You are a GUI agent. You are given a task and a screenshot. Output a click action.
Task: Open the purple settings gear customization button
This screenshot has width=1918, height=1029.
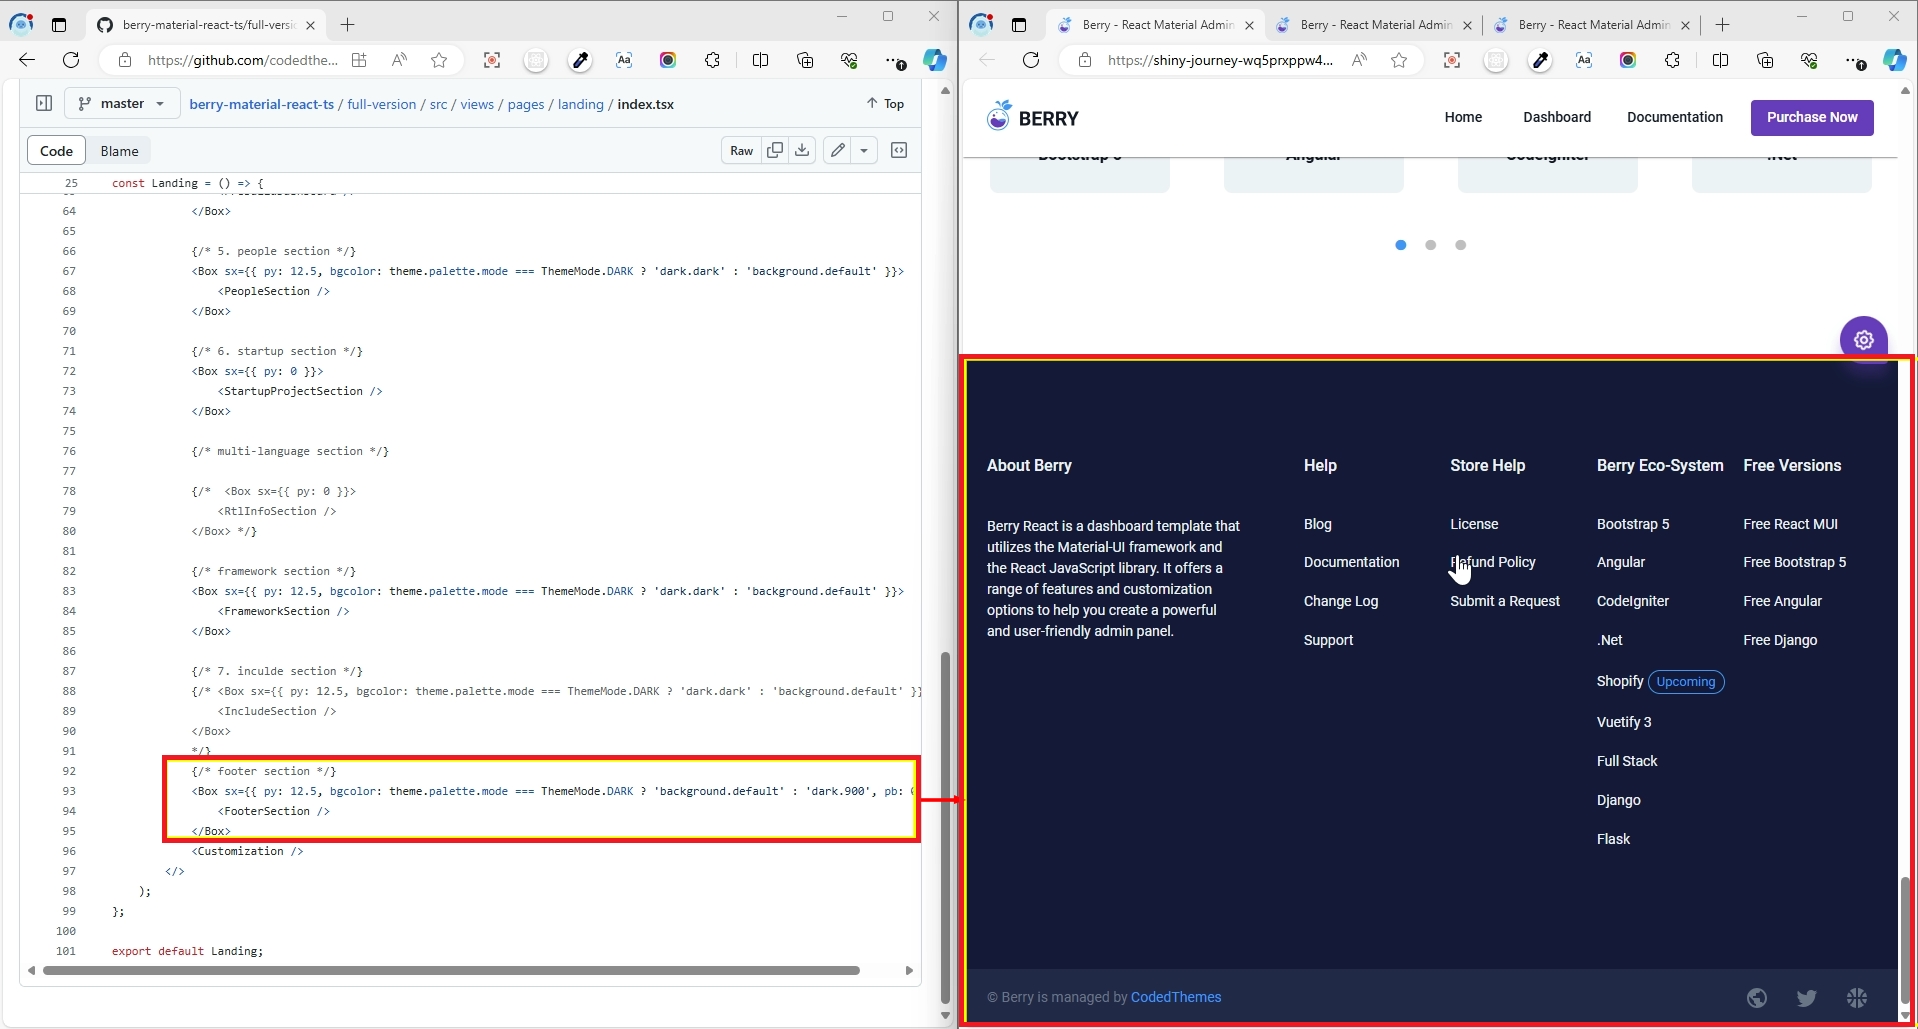coord(1863,340)
